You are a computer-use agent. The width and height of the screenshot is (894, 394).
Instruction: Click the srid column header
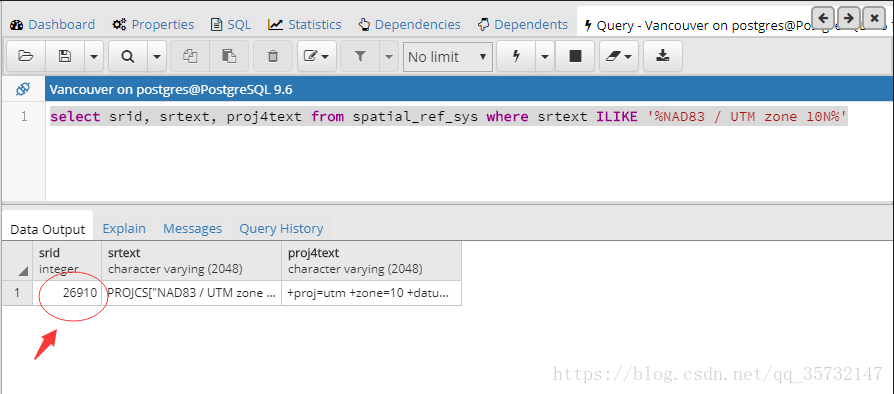67,260
